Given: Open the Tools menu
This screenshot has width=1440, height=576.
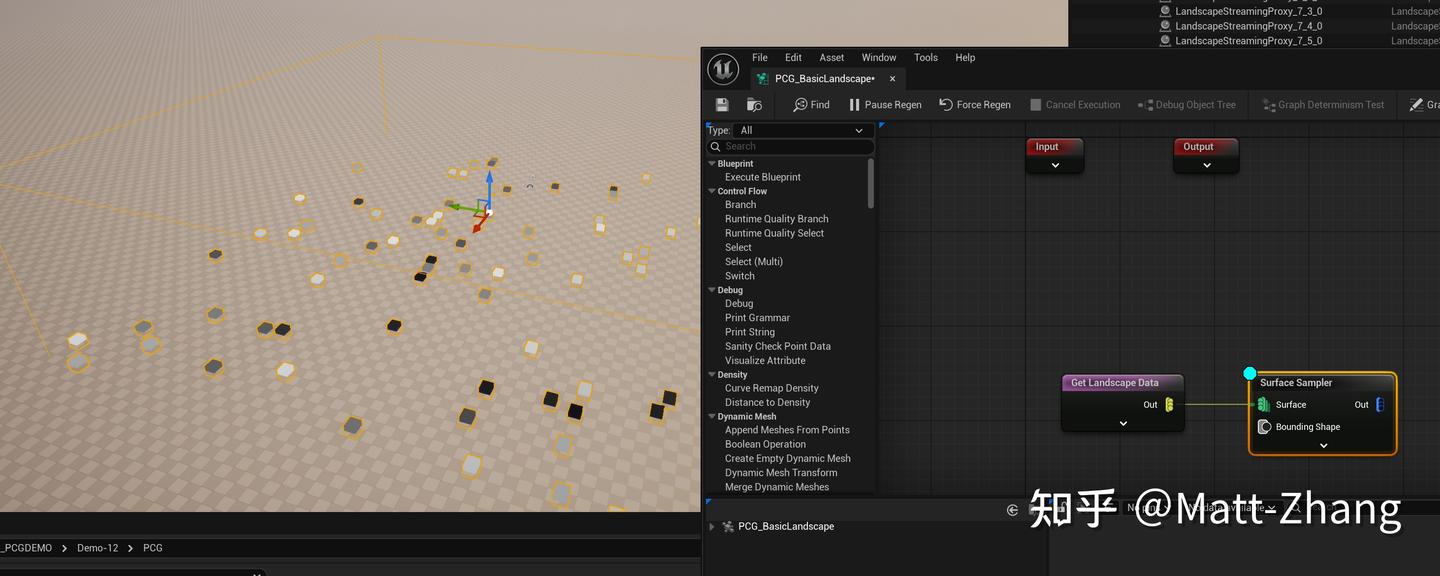Looking at the screenshot, I should pyautogui.click(x=925, y=58).
